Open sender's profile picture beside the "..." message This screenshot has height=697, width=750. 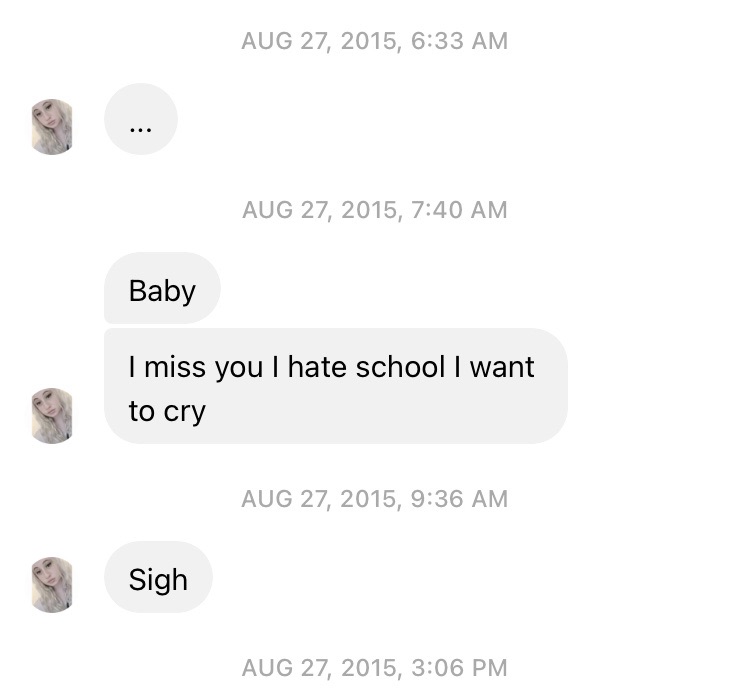(x=52, y=127)
